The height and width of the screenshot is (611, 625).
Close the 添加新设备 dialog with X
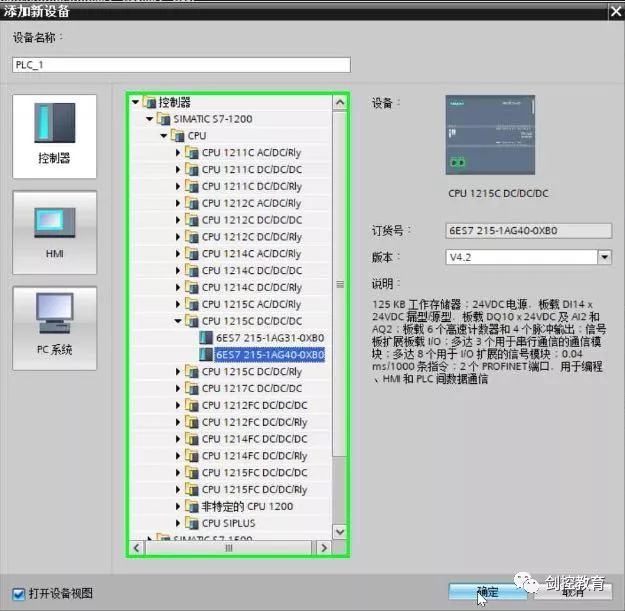coord(616,11)
